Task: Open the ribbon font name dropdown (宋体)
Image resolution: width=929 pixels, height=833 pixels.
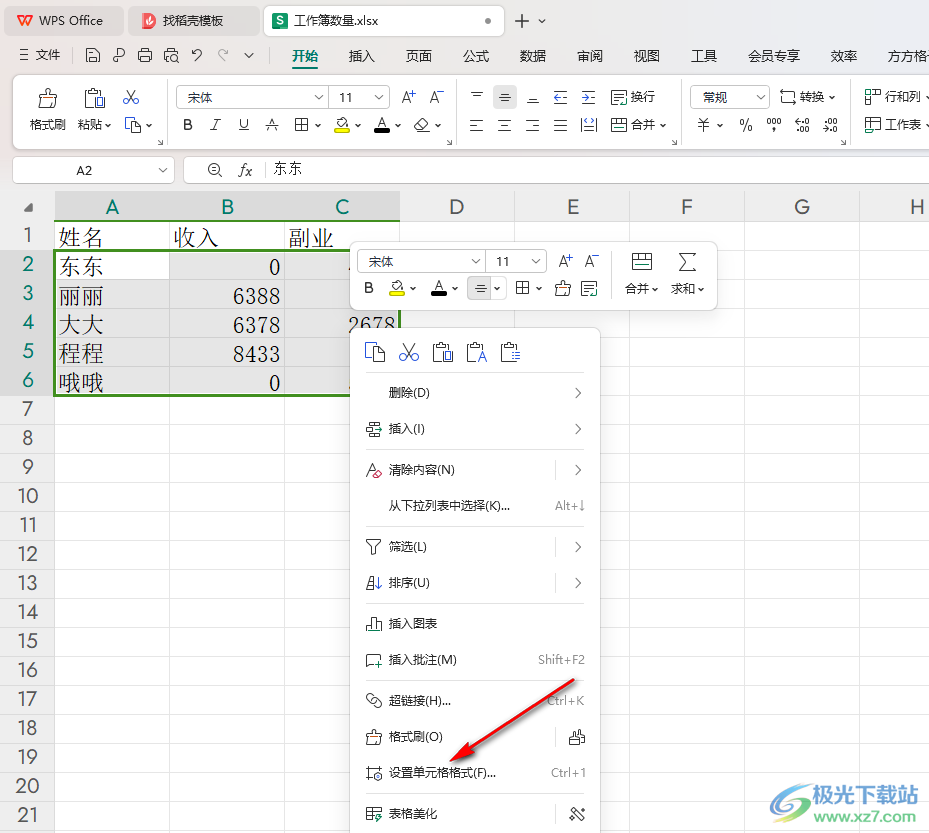Action: 319,97
